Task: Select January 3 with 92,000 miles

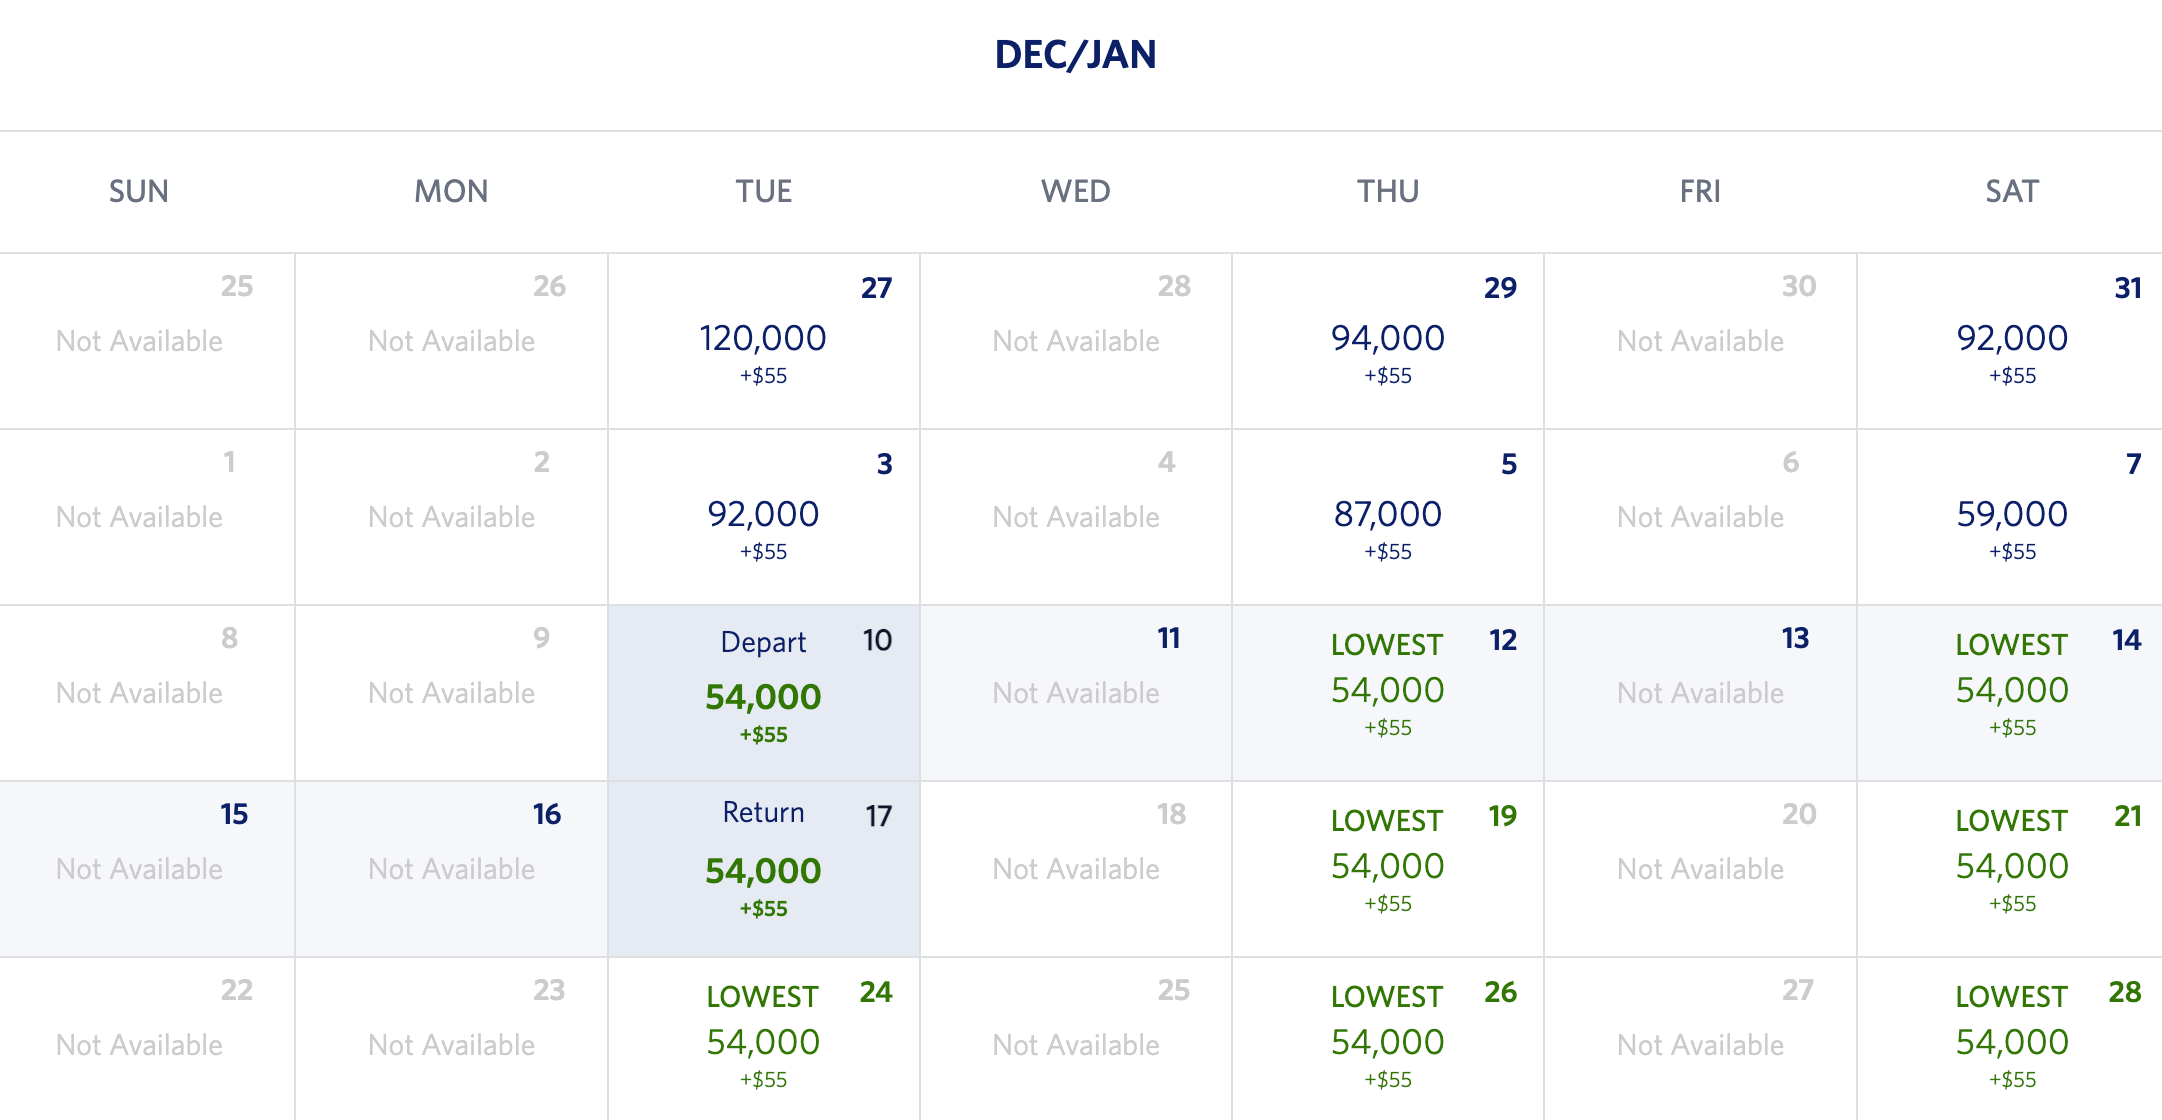Action: pos(763,516)
